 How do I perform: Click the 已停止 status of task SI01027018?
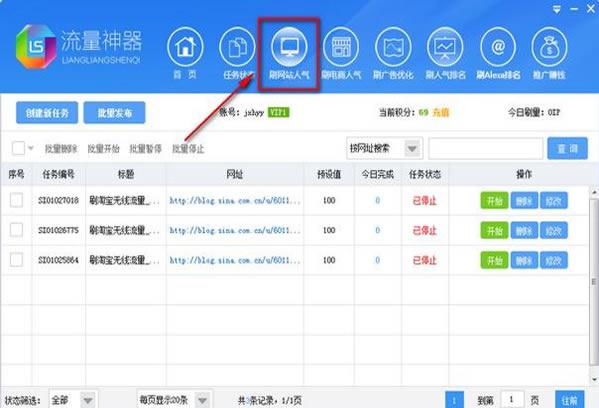[x=424, y=200]
